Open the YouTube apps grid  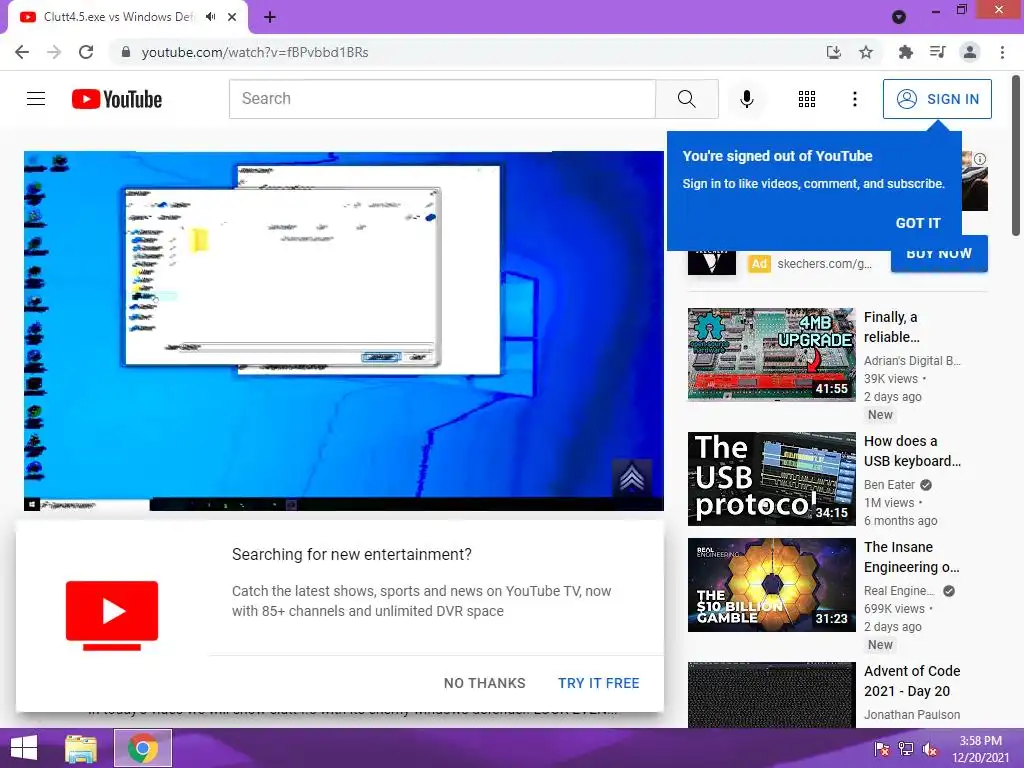coord(807,99)
